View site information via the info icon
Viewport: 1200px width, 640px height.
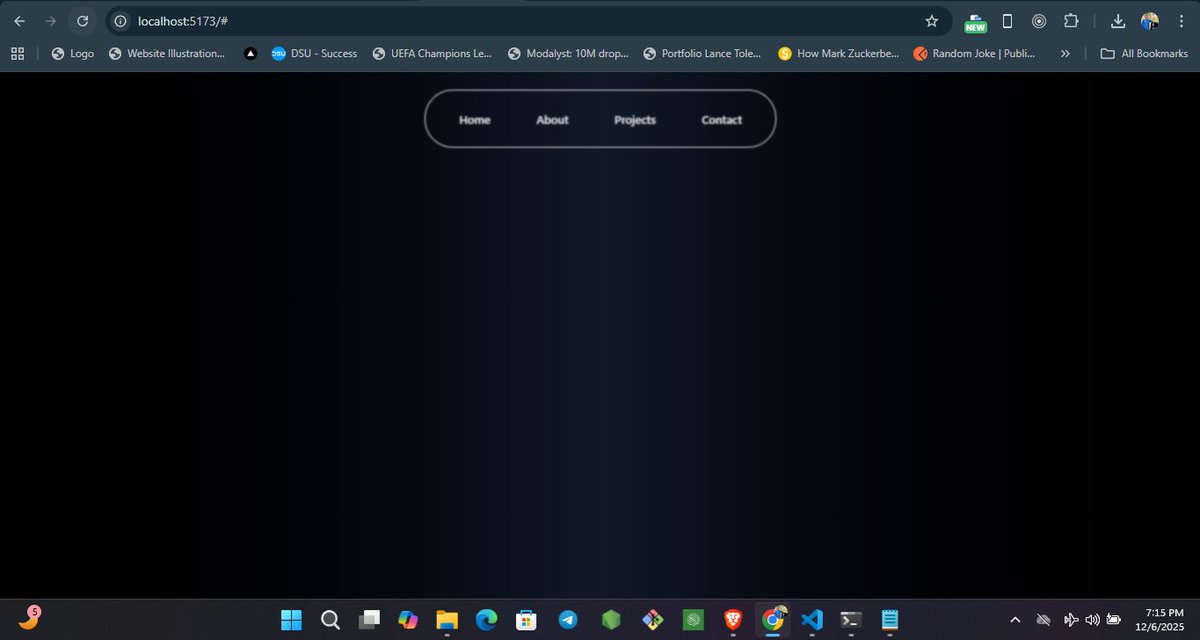pos(118,20)
